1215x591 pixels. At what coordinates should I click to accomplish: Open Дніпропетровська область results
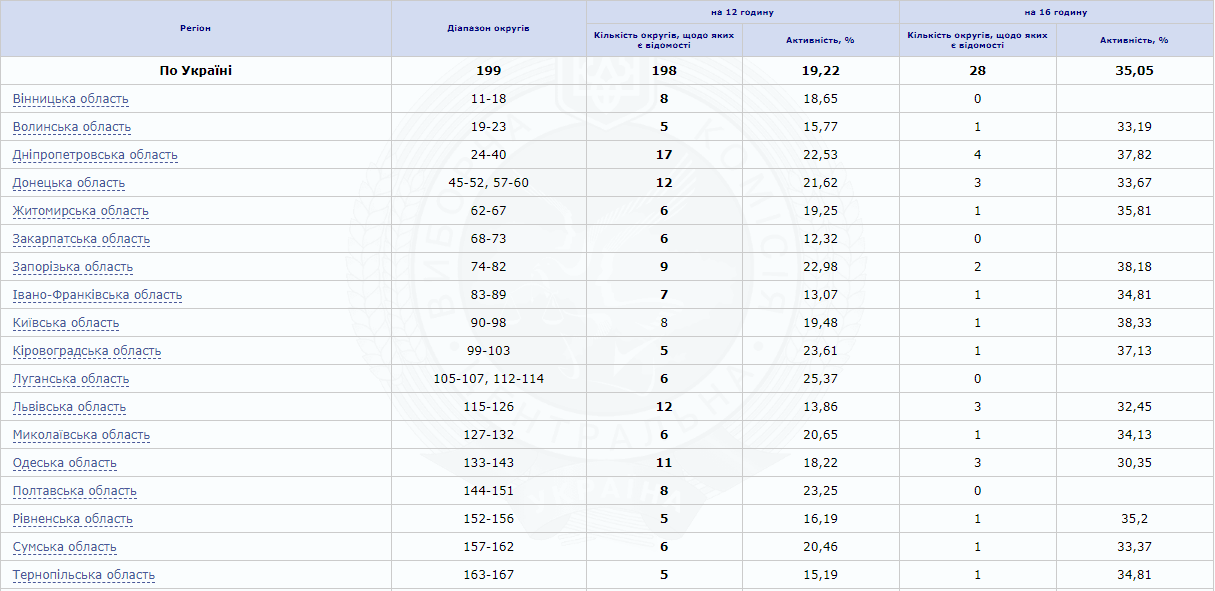[95, 155]
